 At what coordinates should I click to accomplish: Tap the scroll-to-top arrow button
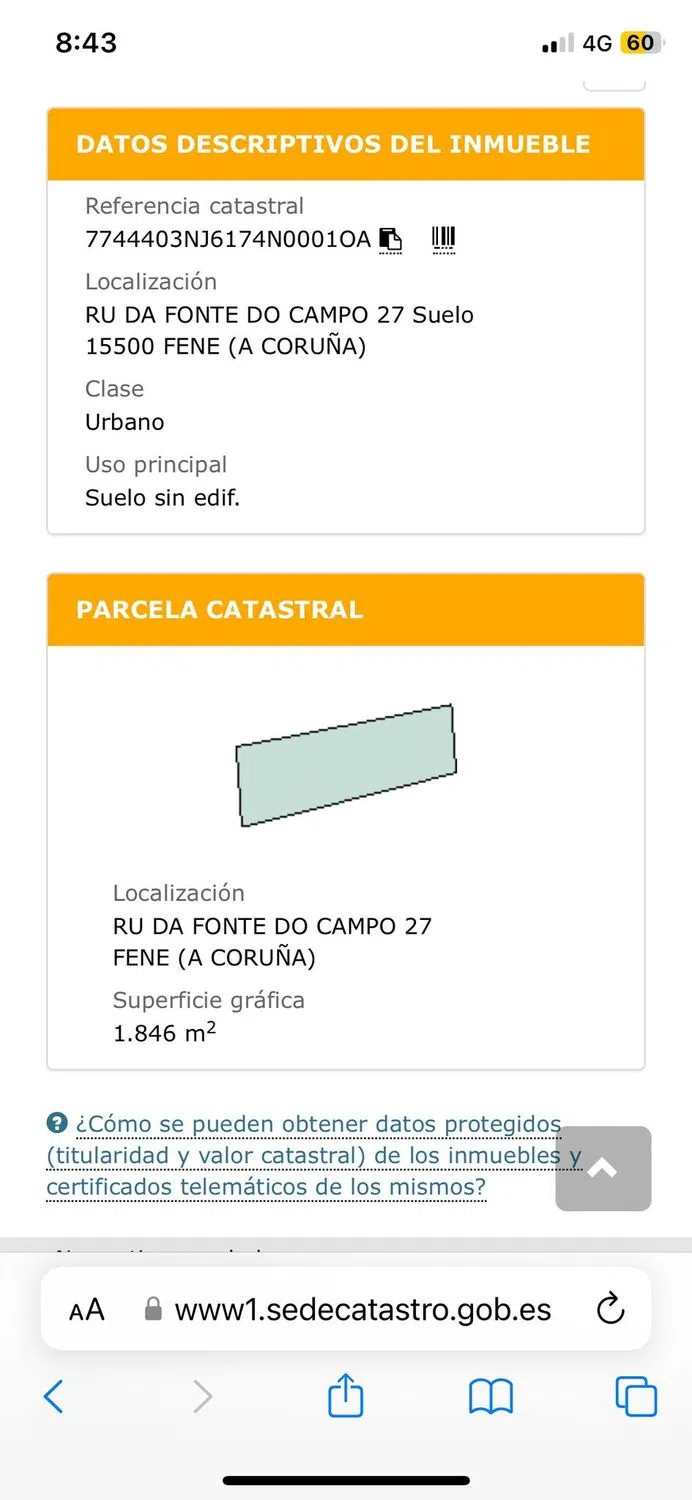(603, 1168)
